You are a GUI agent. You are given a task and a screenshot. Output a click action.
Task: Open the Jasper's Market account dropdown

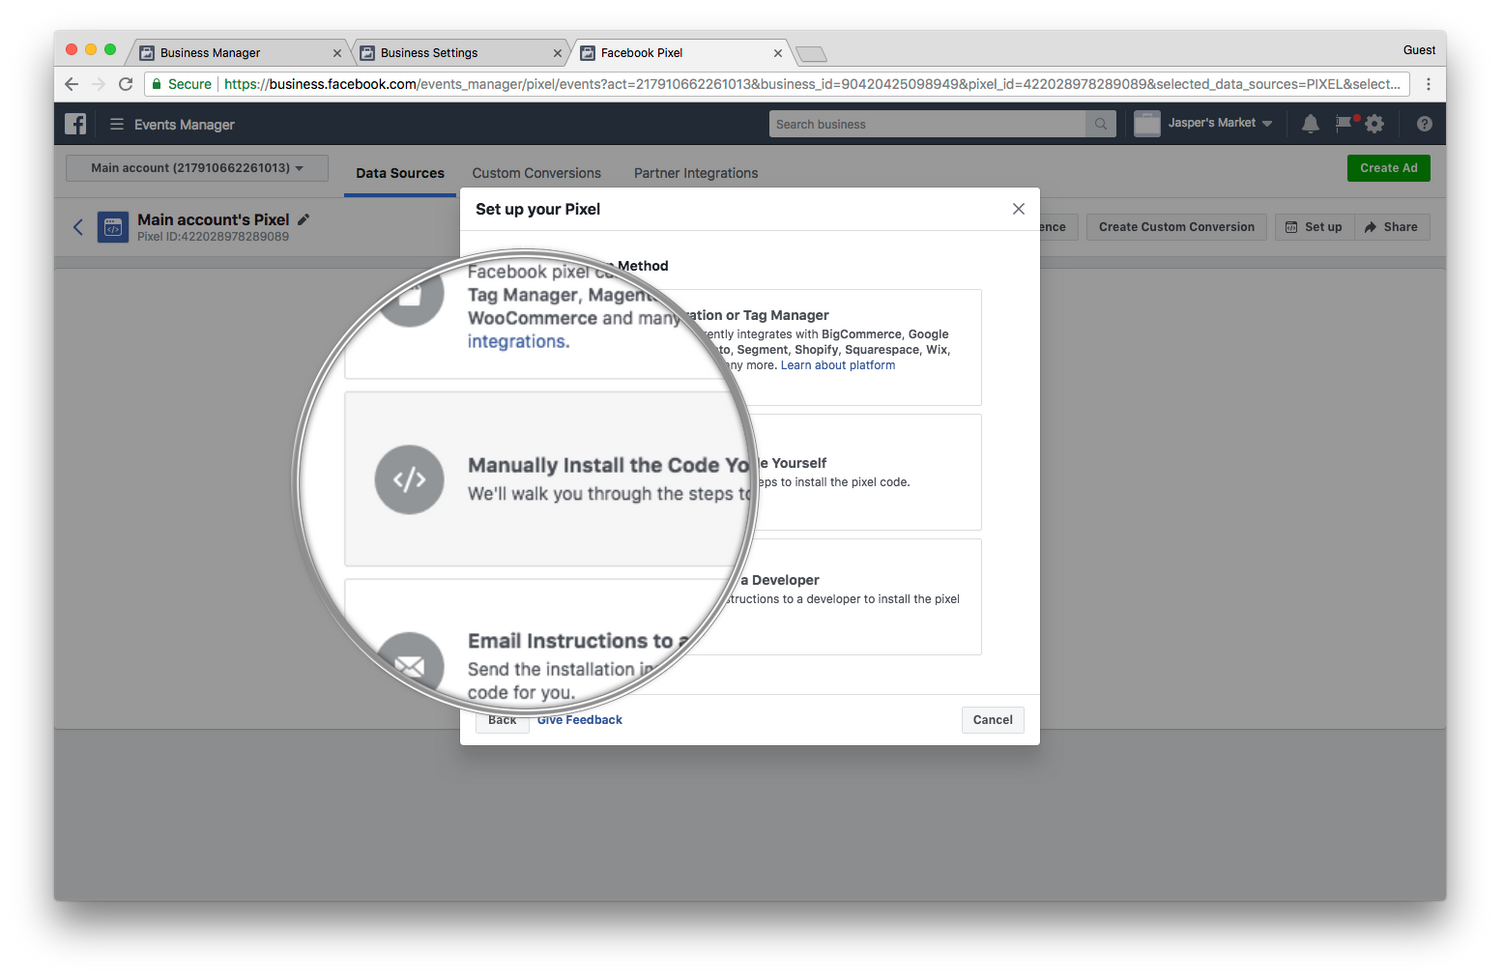pos(1205,123)
